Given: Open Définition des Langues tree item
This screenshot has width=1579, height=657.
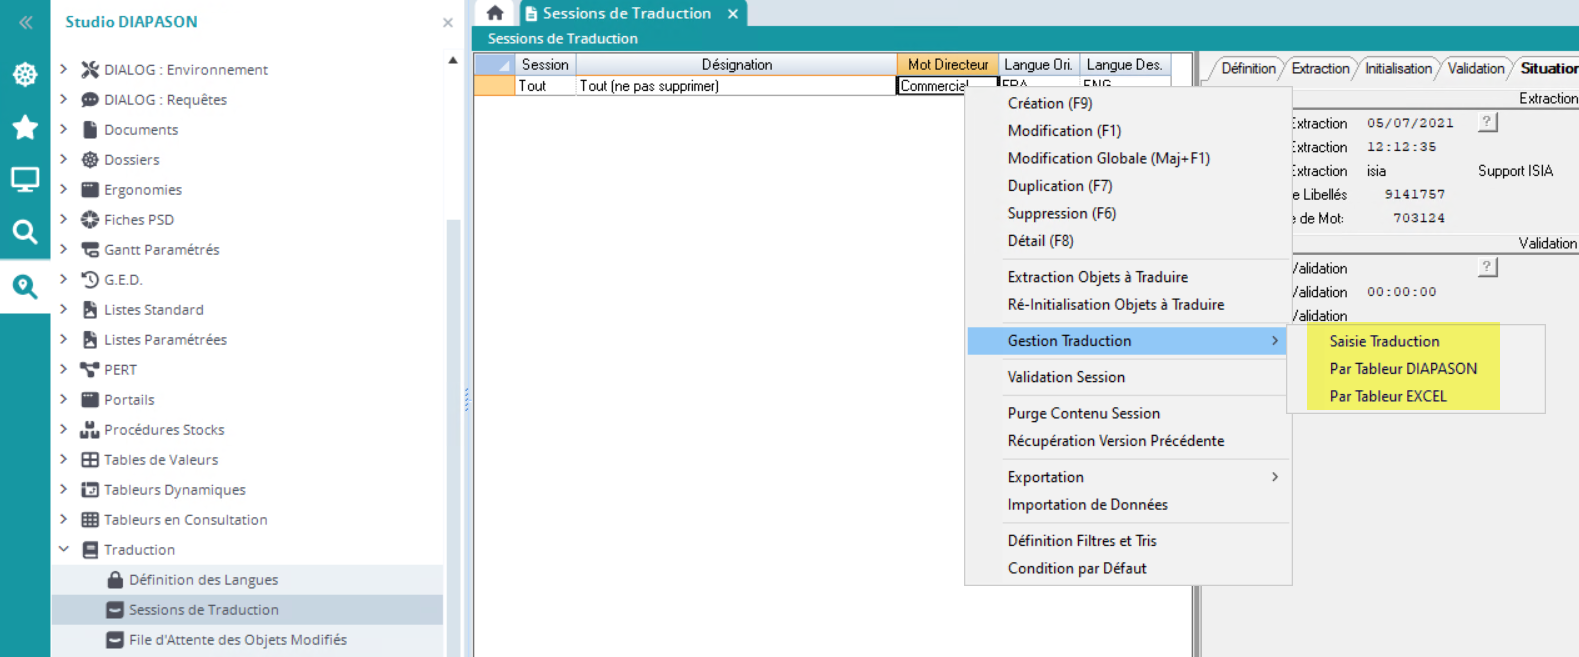Looking at the screenshot, I should point(203,579).
